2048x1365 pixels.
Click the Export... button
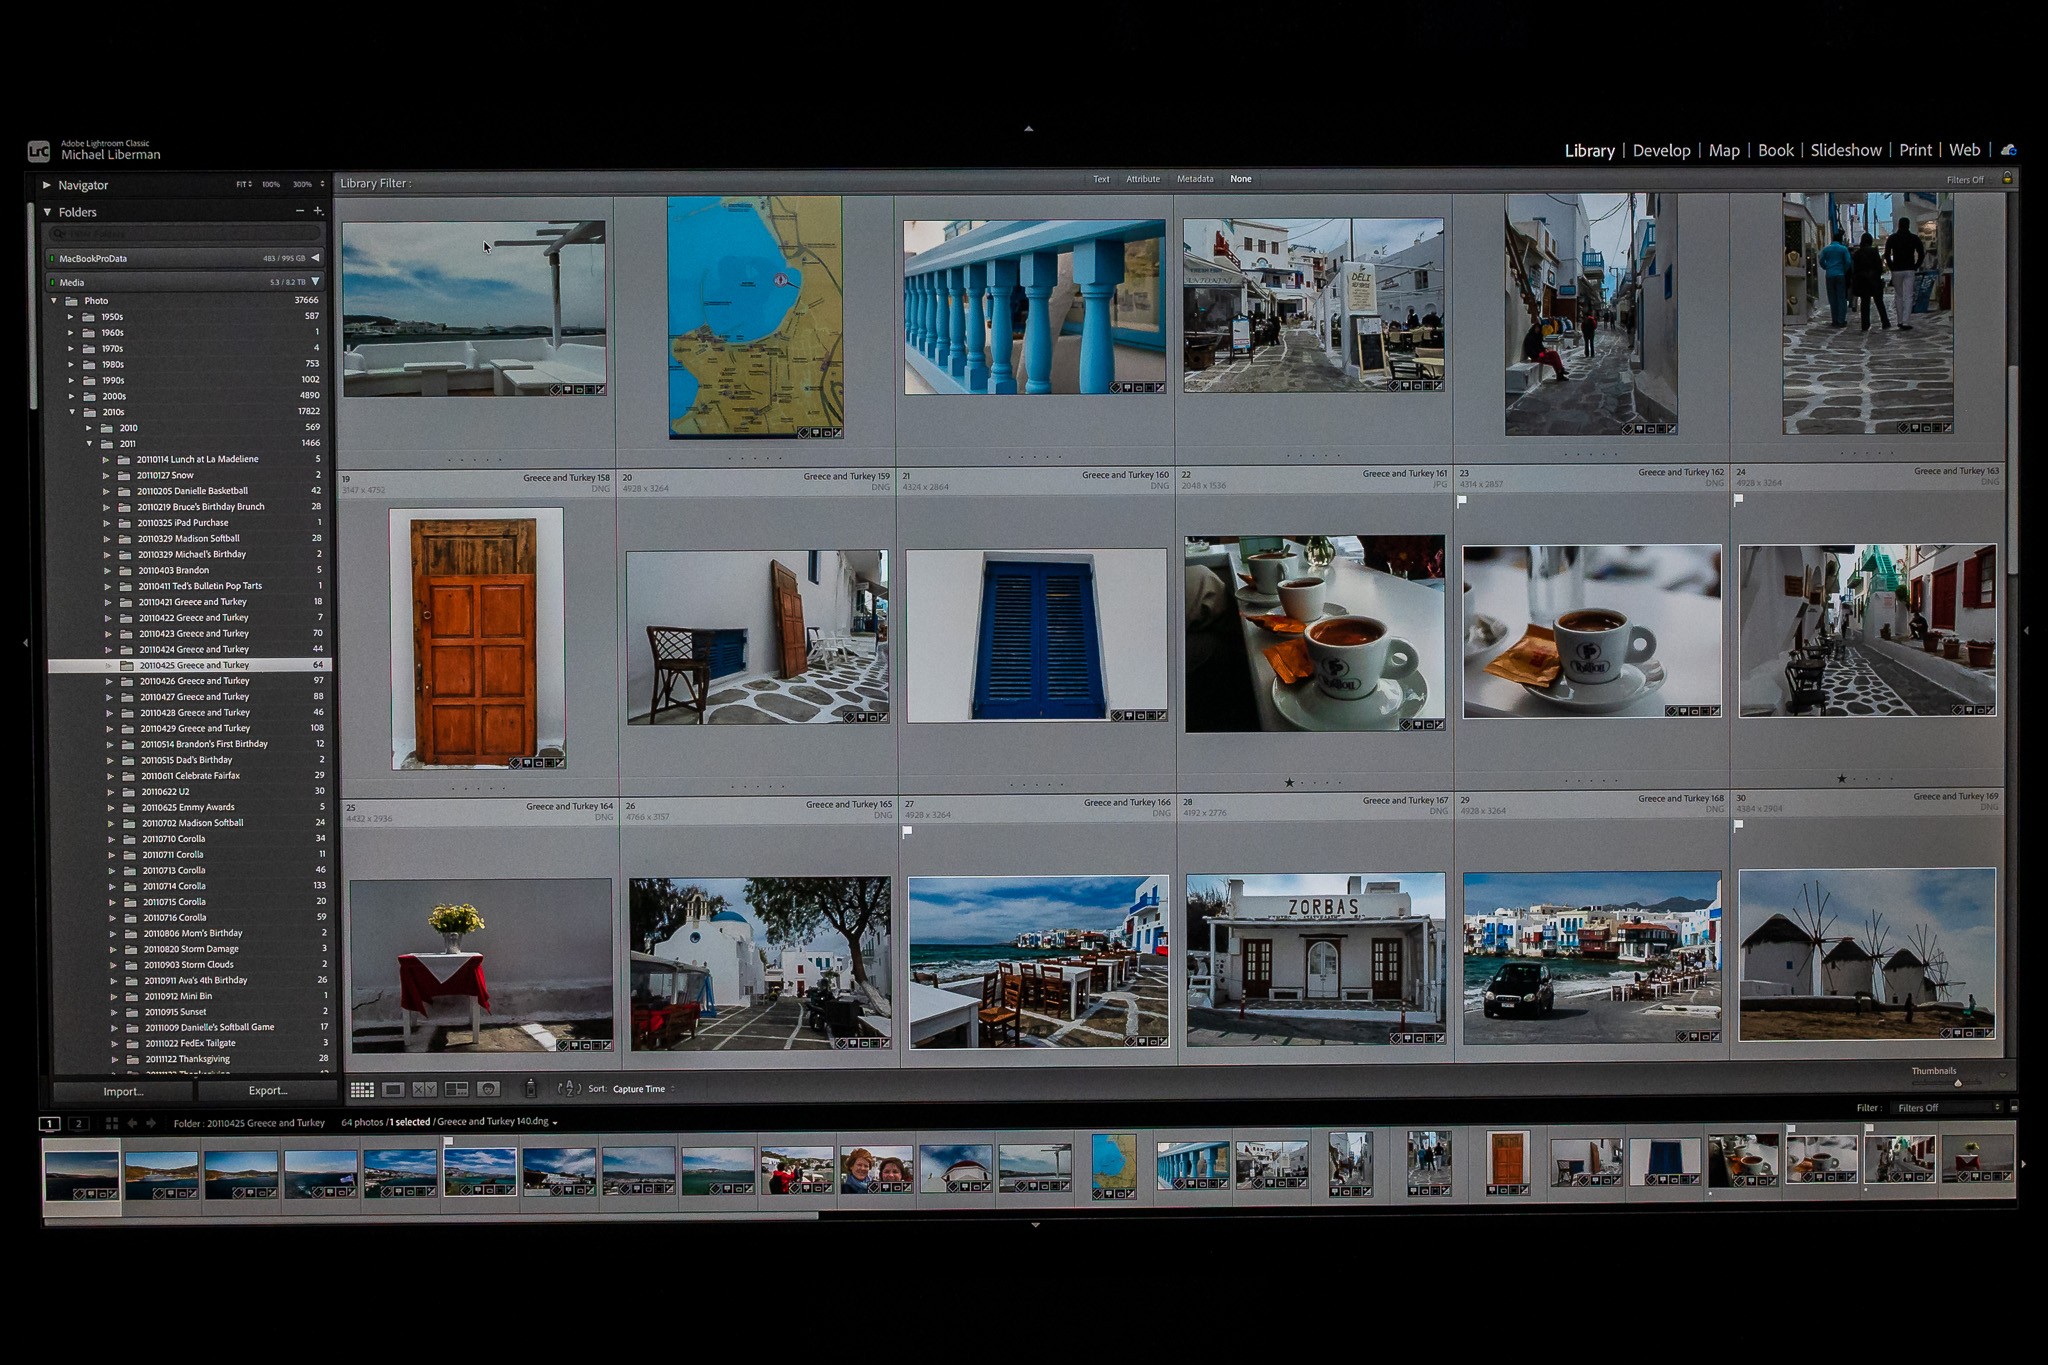tap(267, 1091)
